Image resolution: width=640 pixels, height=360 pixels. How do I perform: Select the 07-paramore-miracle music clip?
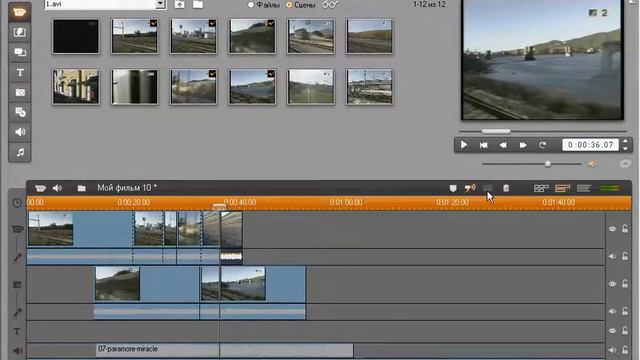(x=224, y=350)
